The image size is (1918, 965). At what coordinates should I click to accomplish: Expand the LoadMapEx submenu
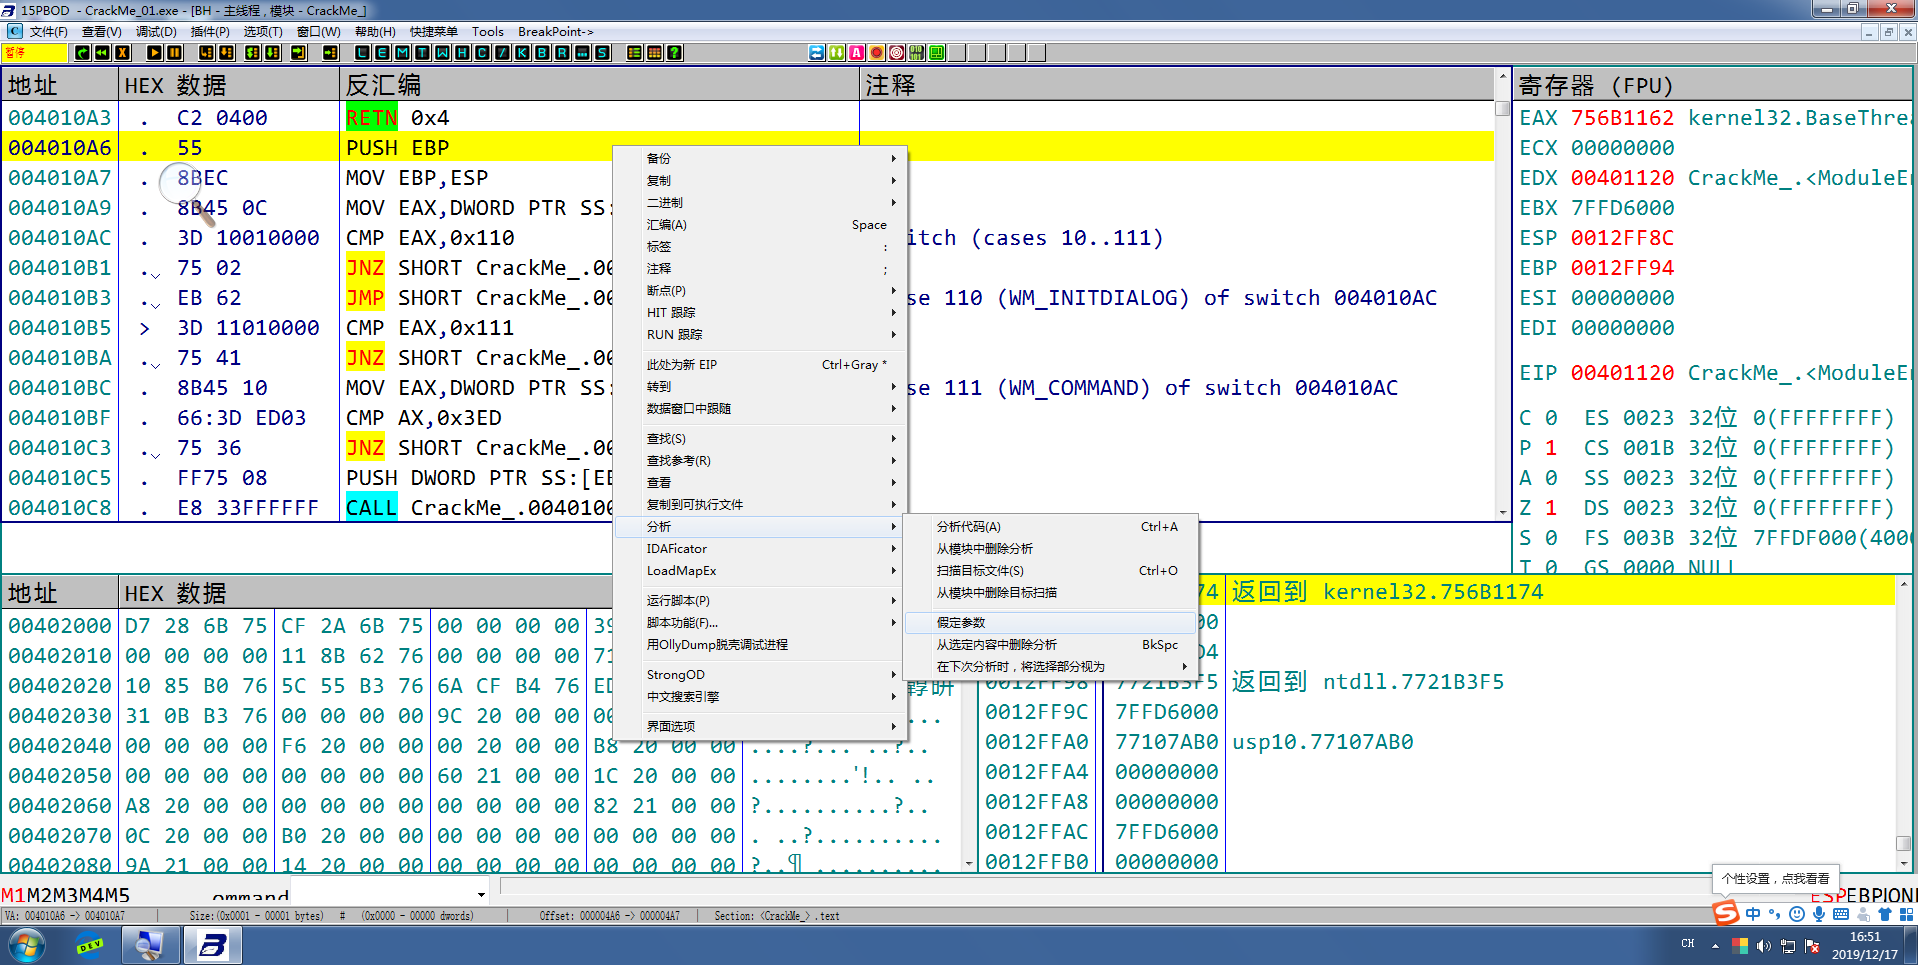pyautogui.click(x=760, y=571)
